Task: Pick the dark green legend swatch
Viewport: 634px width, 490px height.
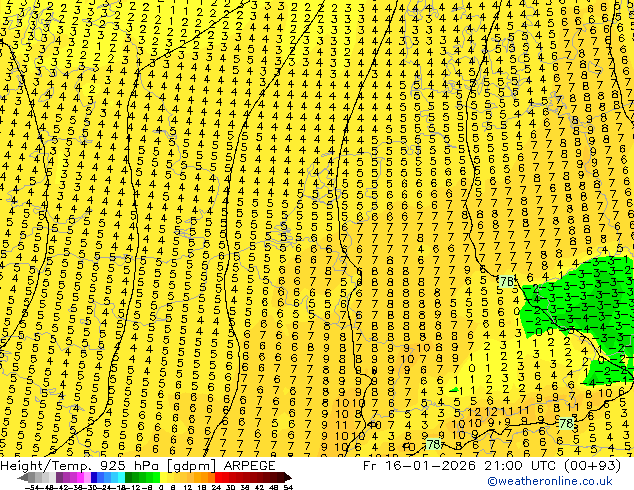Action: (129, 477)
